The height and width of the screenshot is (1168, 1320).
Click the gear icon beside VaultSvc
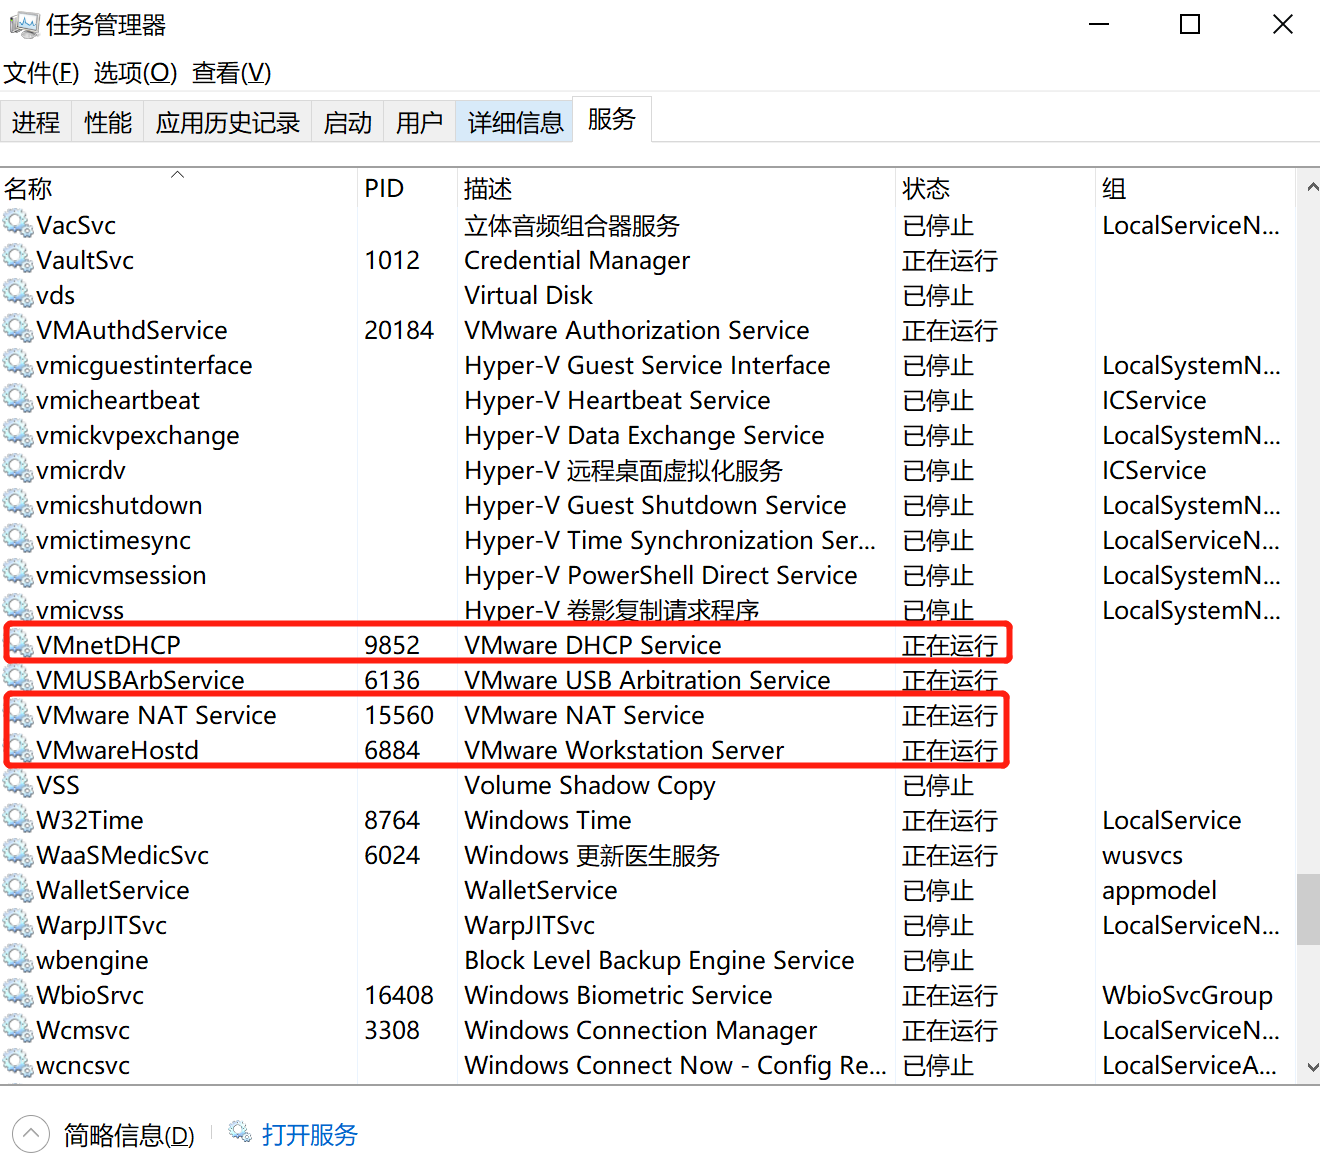click(x=18, y=259)
